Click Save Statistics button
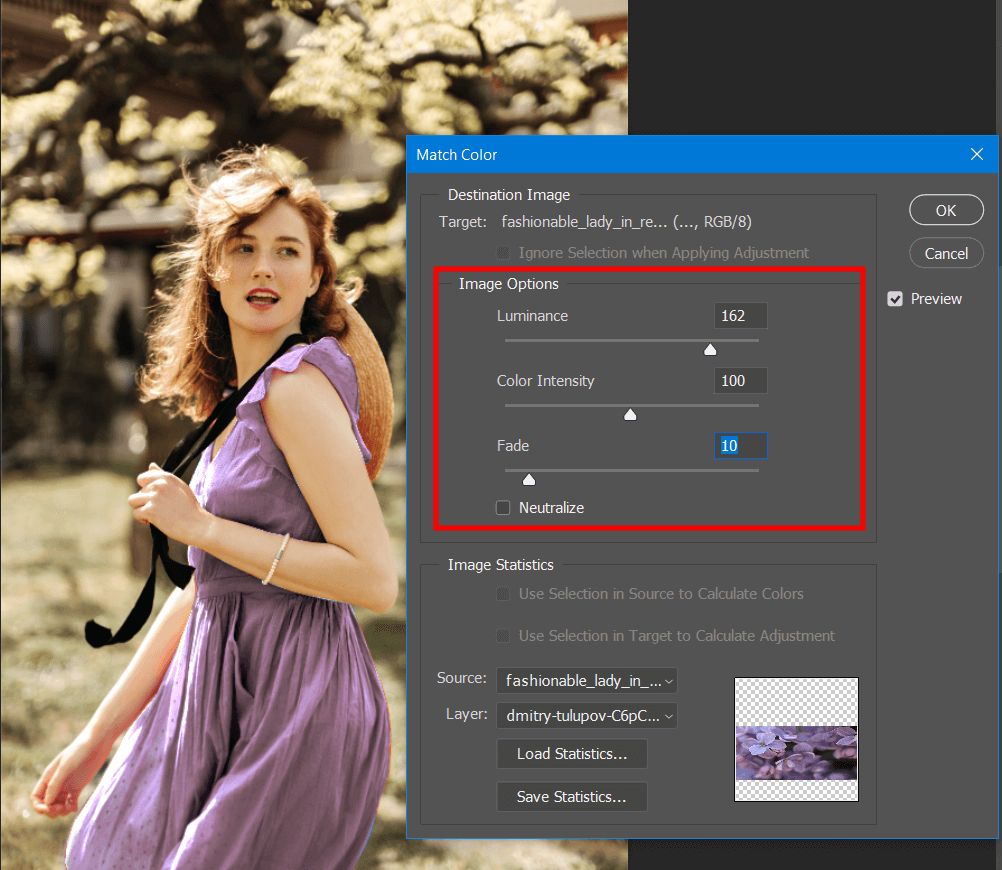Screen dimensions: 1002x870 (571, 797)
